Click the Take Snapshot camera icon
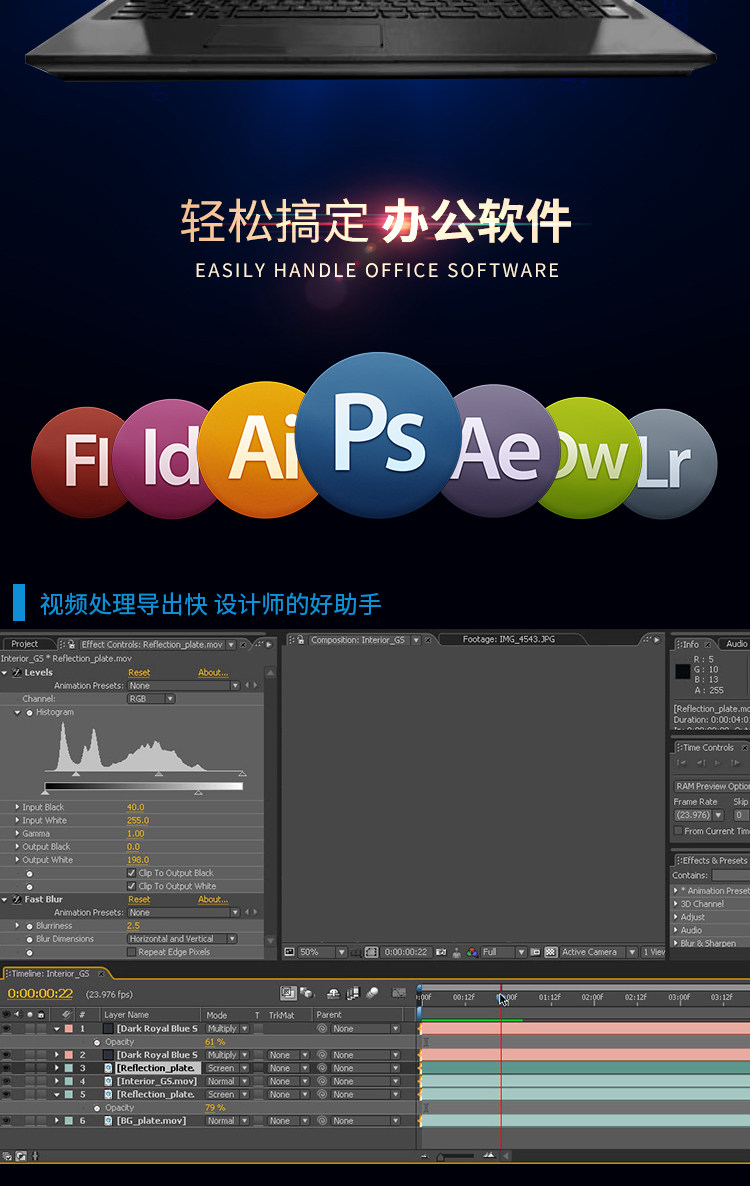The image size is (750, 1186). pos(440,952)
